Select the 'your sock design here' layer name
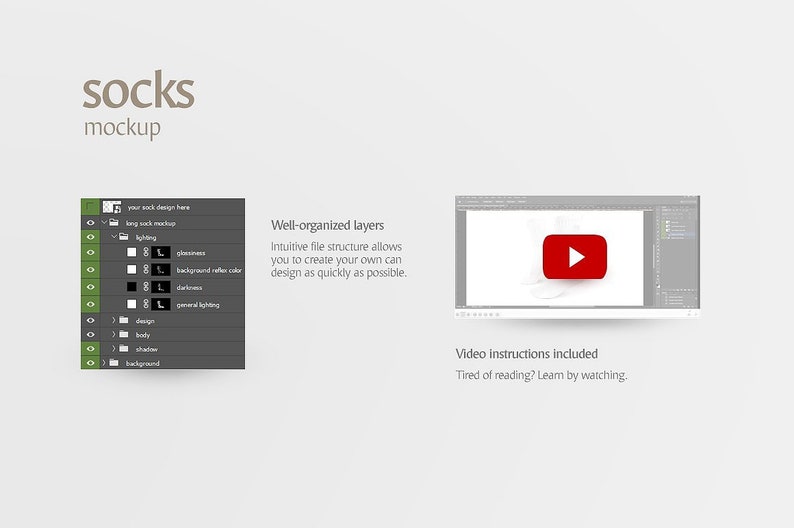This screenshot has width=794, height=528. 158,207
